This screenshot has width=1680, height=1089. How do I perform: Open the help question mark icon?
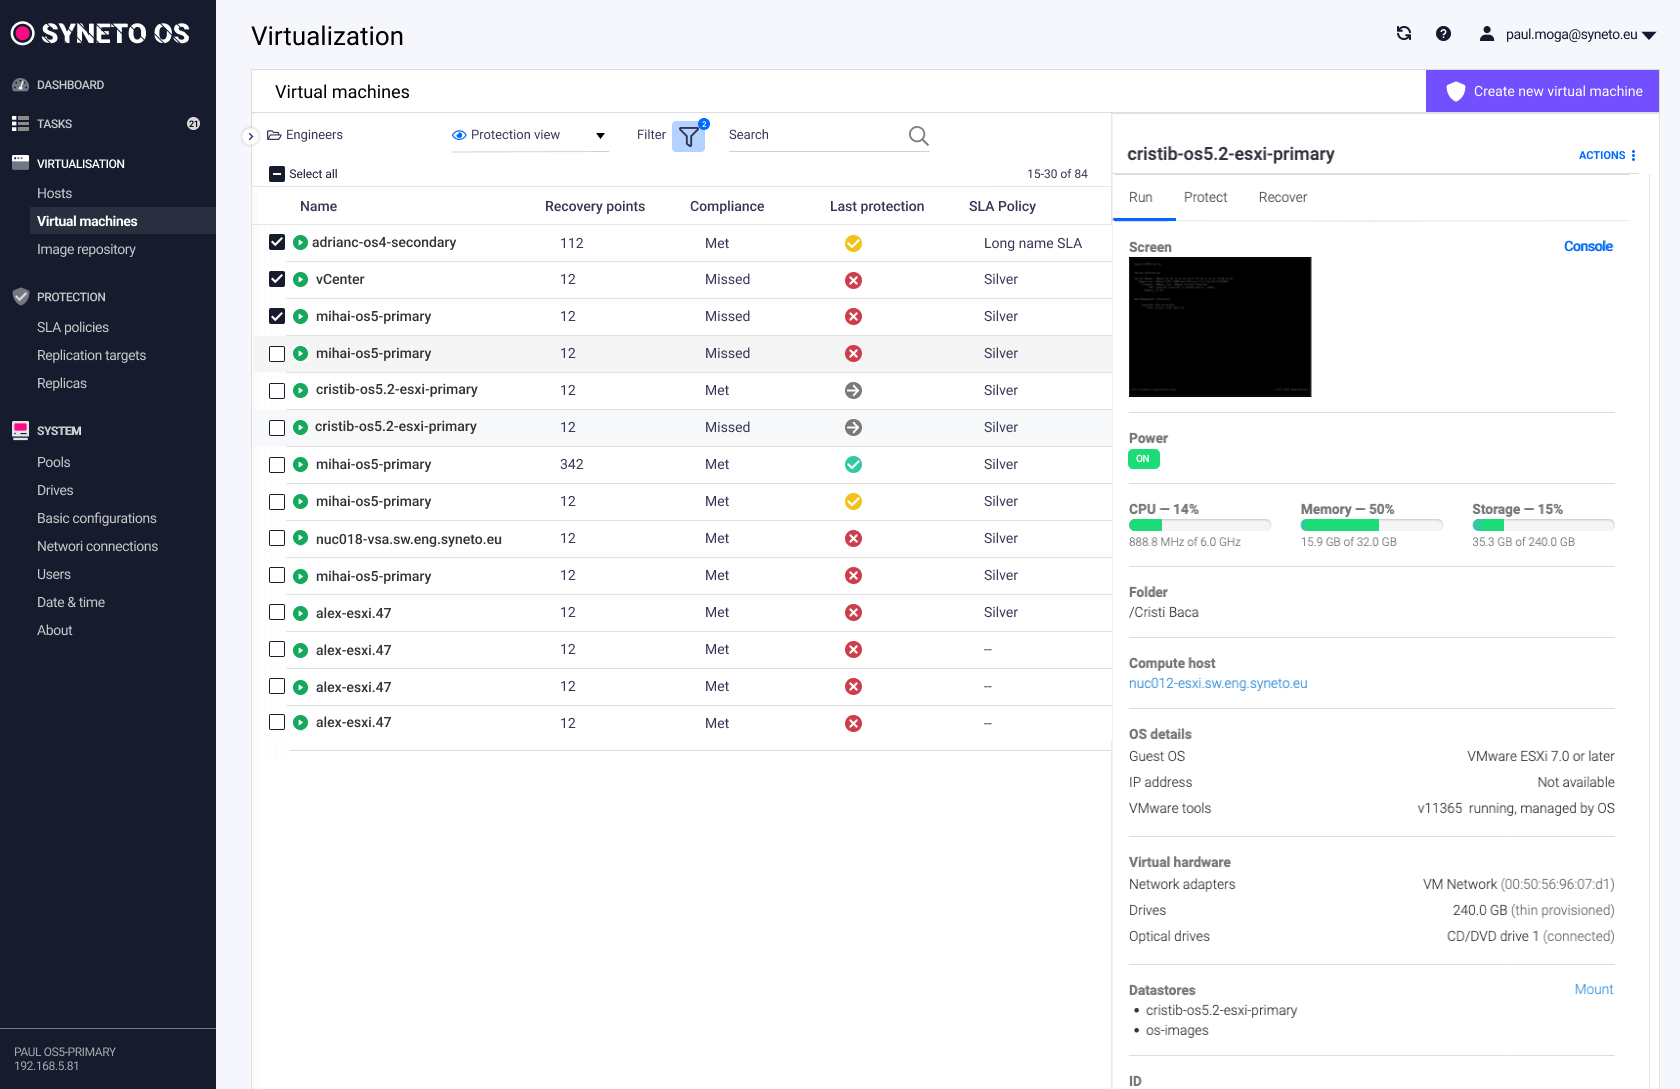pyautogui.click(x=1443, y=34)
